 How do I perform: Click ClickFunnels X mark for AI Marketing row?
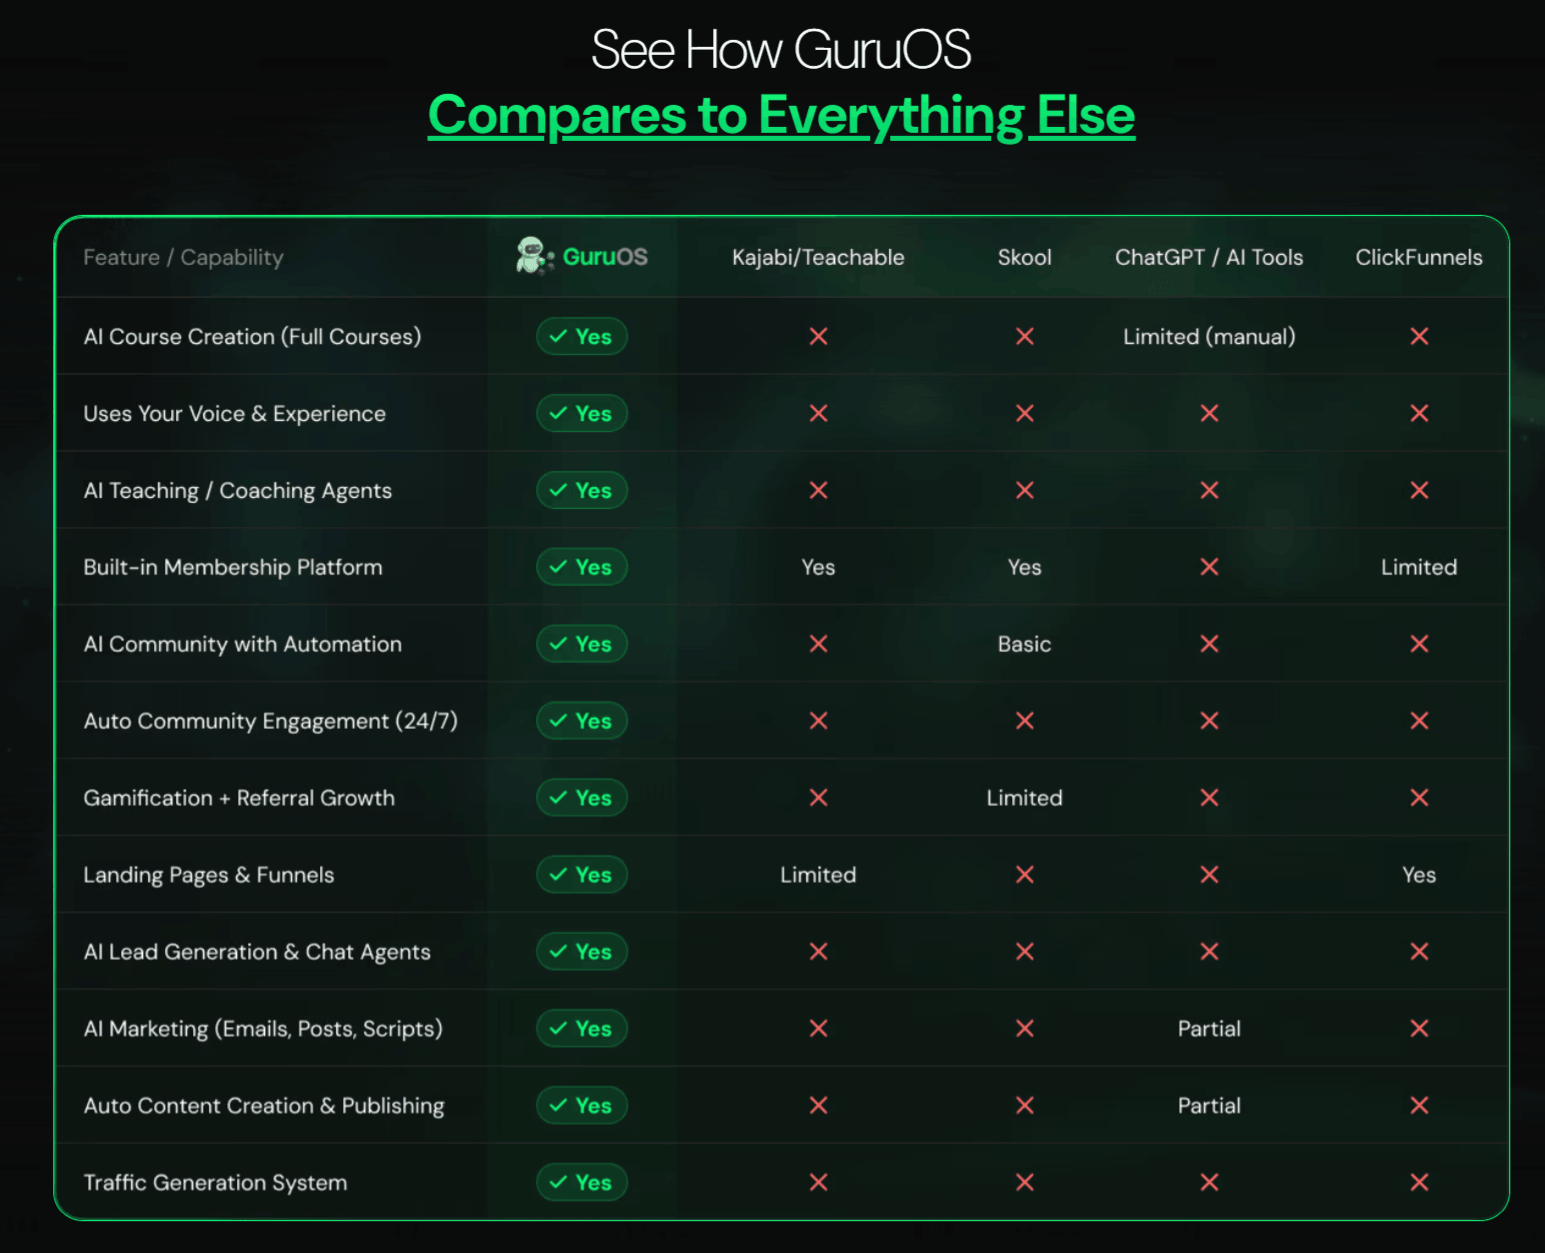[1419, 1028]
